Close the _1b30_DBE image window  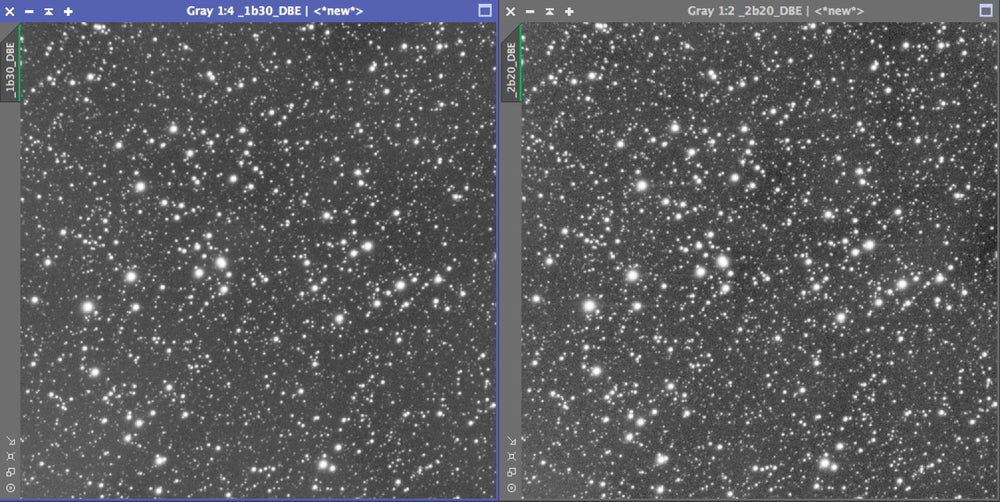tap(10, 11)
